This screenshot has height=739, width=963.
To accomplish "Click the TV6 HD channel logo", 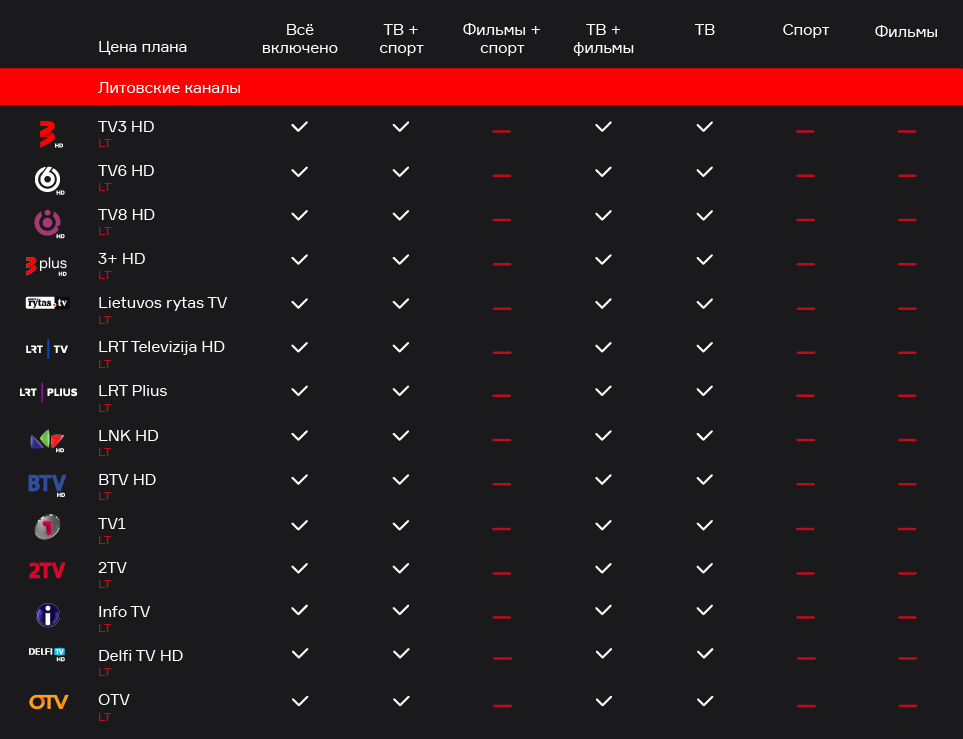I will click(x=49, y=180).
